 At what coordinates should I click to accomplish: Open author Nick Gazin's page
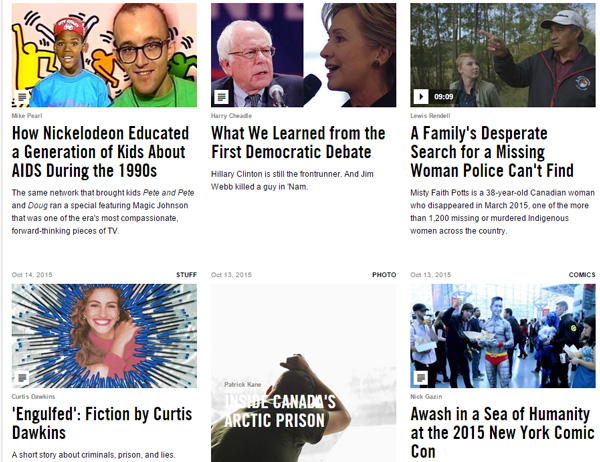(426, 397)
